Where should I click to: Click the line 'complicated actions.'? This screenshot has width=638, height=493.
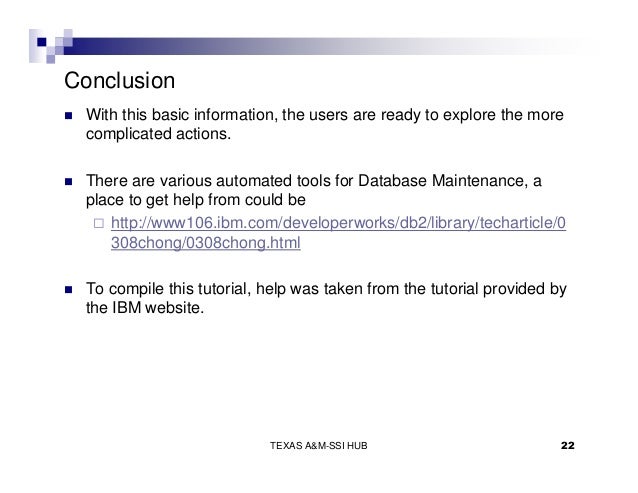point(158,134)
